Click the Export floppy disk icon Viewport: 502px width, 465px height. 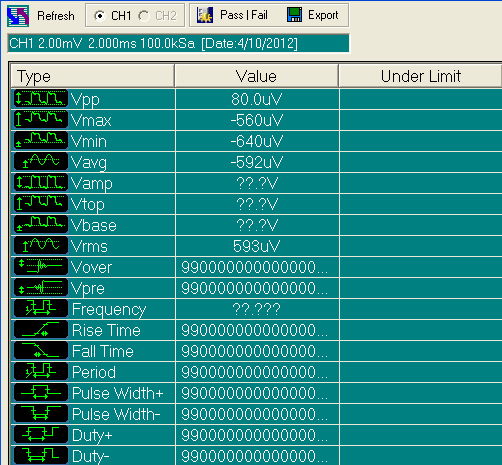pyautogui.click(x=294, y=15)
